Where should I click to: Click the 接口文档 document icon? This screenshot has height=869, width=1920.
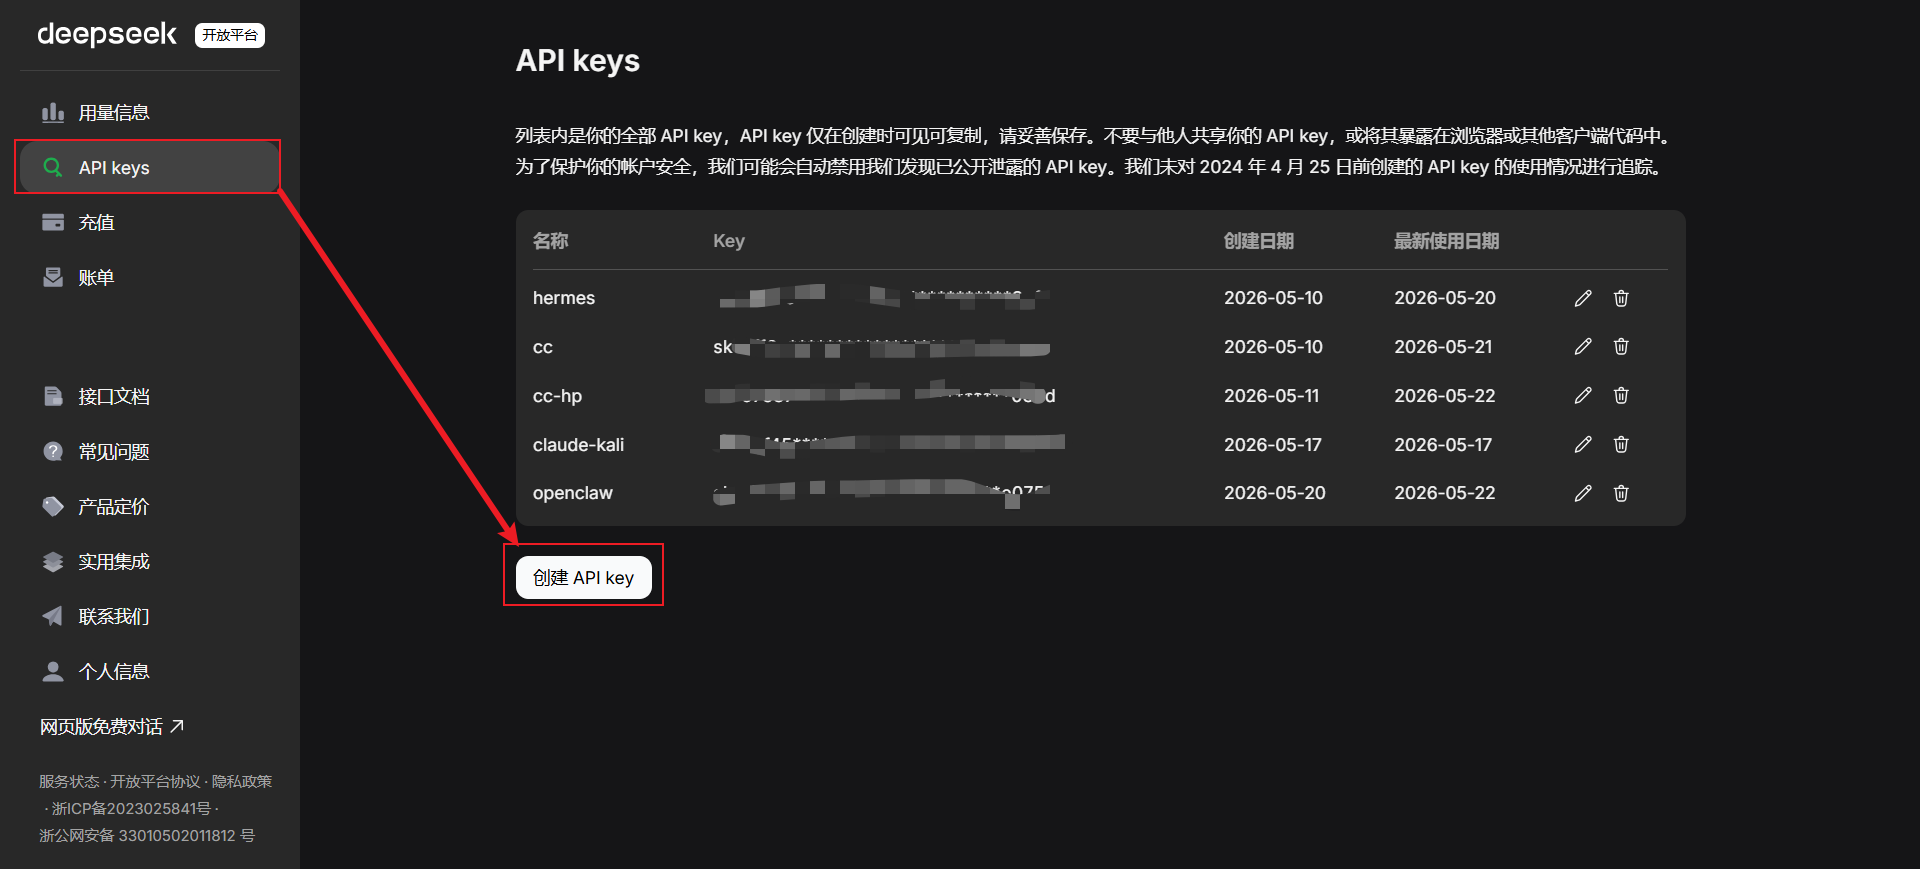(53, 396)
